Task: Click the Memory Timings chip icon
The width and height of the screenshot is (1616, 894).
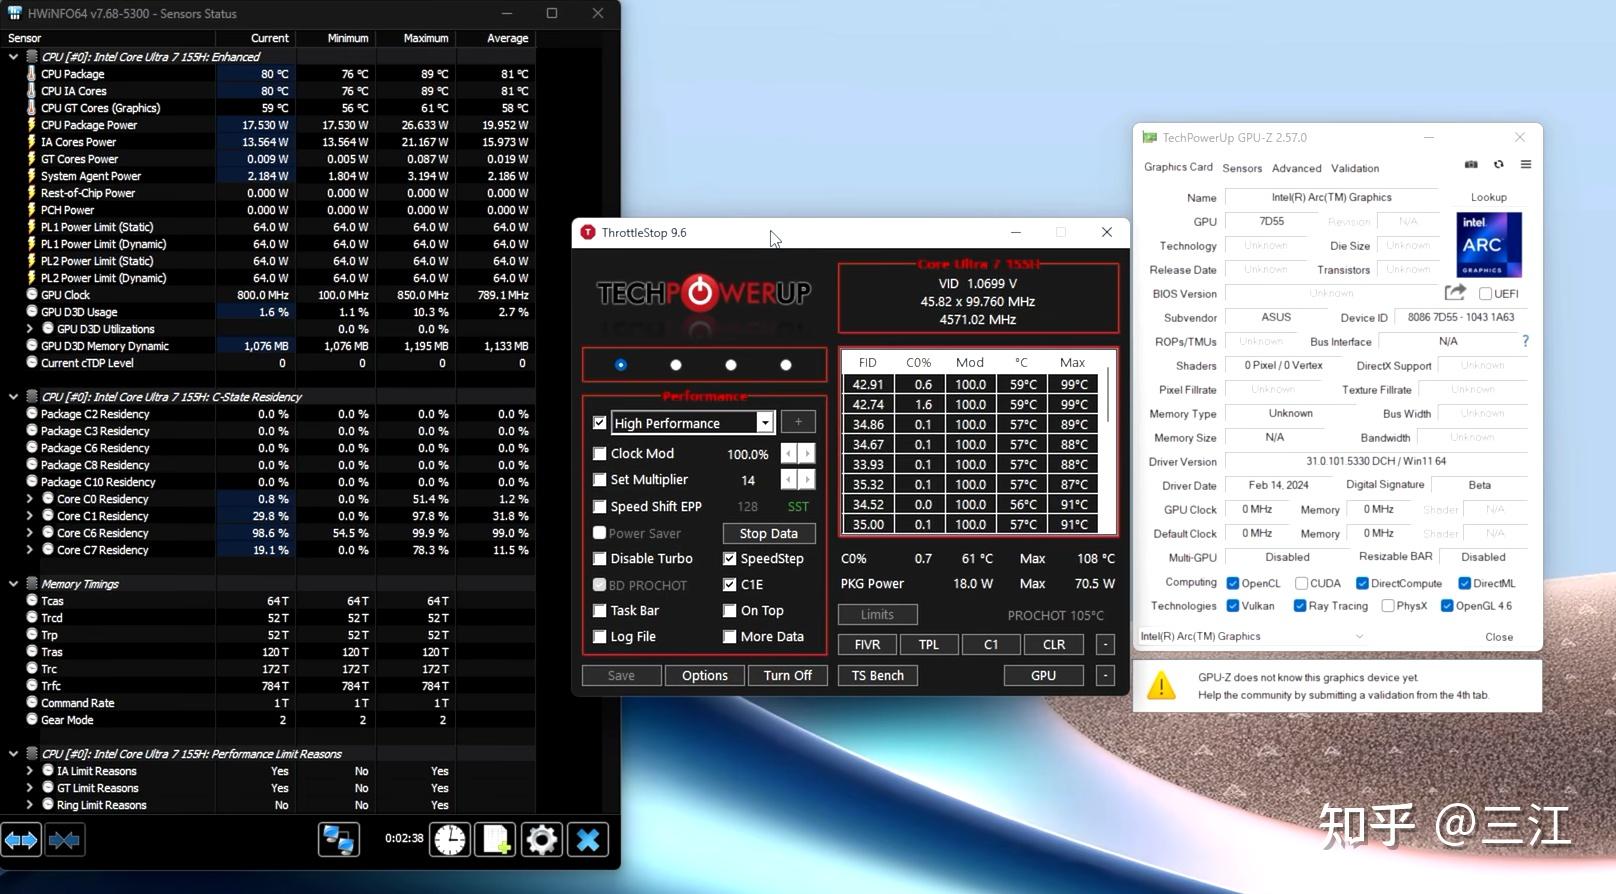Action: (x=32, y=584)
